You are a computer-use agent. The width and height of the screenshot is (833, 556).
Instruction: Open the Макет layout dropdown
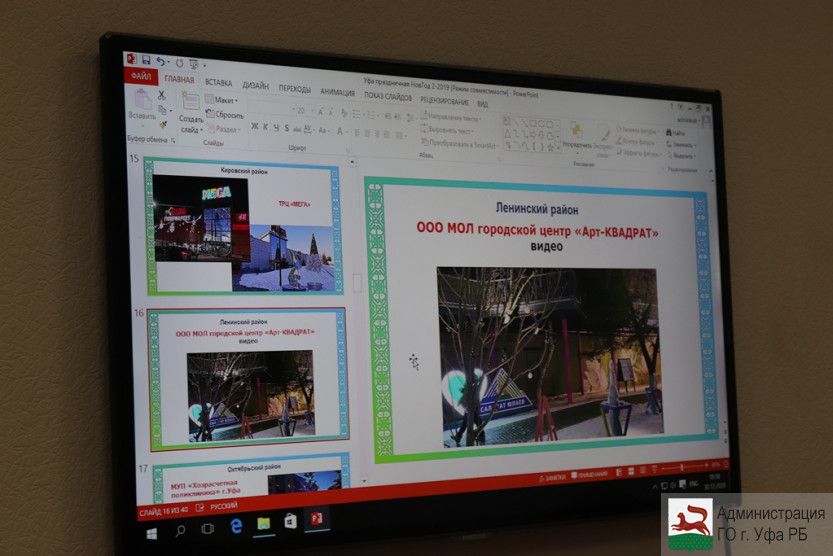coord(222,99)
